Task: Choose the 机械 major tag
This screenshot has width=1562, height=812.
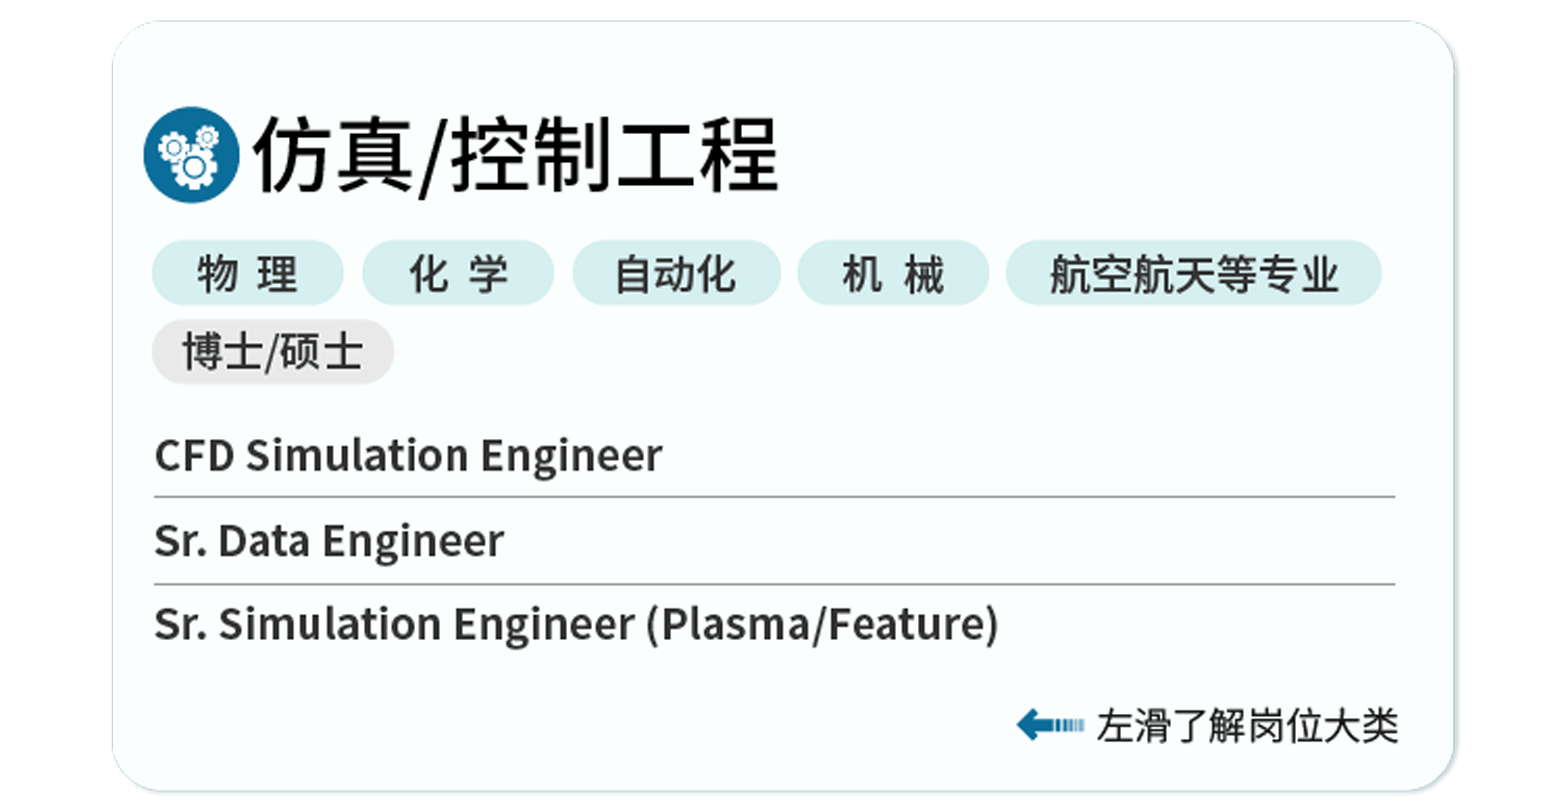Action: pos(893,273)
